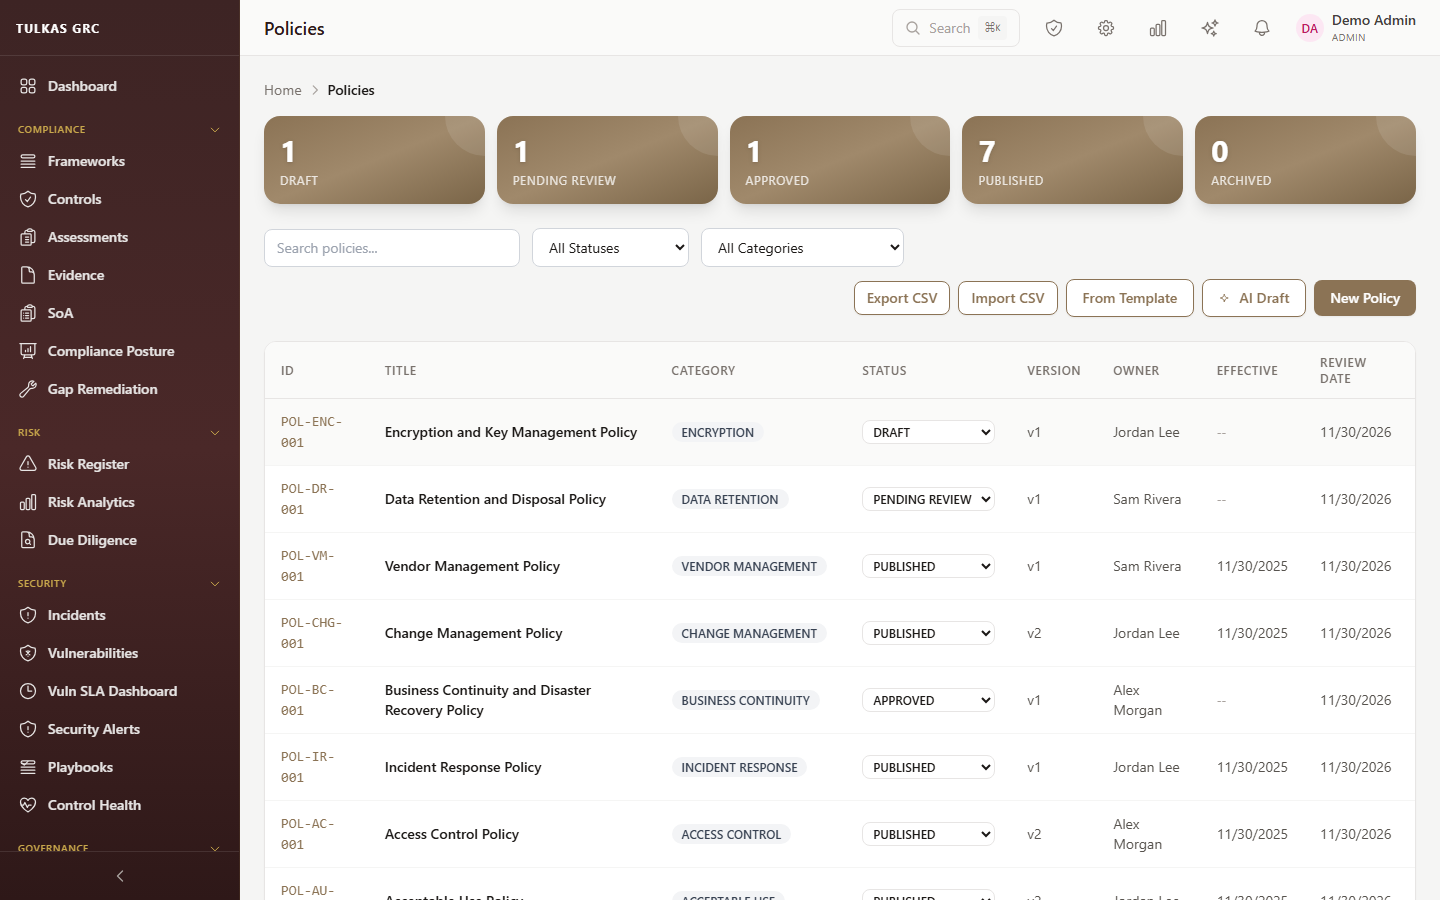Image resolution: width=1440 pixels, height=900 pixels.
Task: Click the Draft count card
Action: coord(374,160)
